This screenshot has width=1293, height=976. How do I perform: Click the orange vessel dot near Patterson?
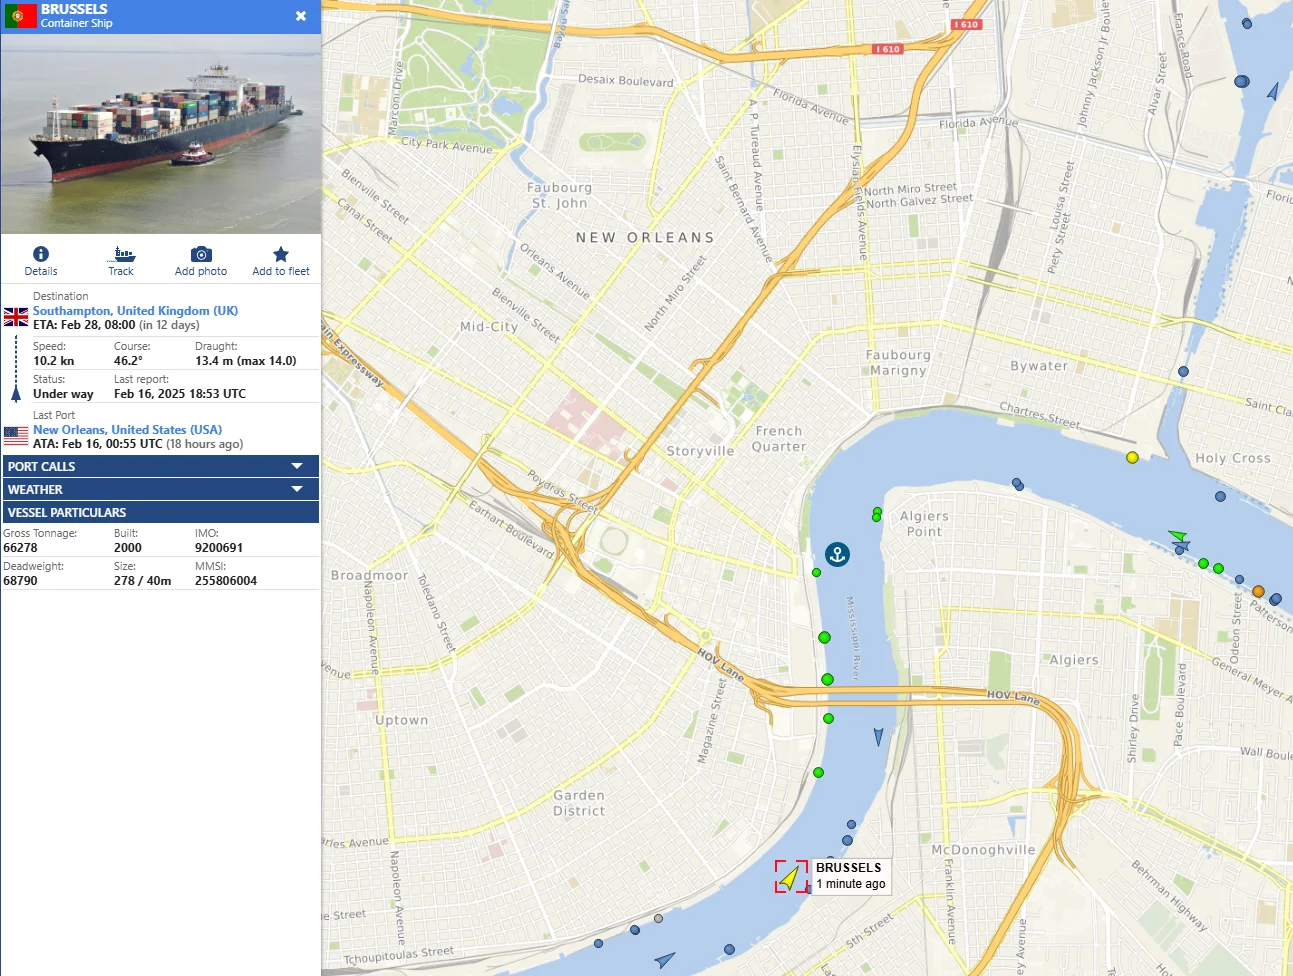(1258, 591)
